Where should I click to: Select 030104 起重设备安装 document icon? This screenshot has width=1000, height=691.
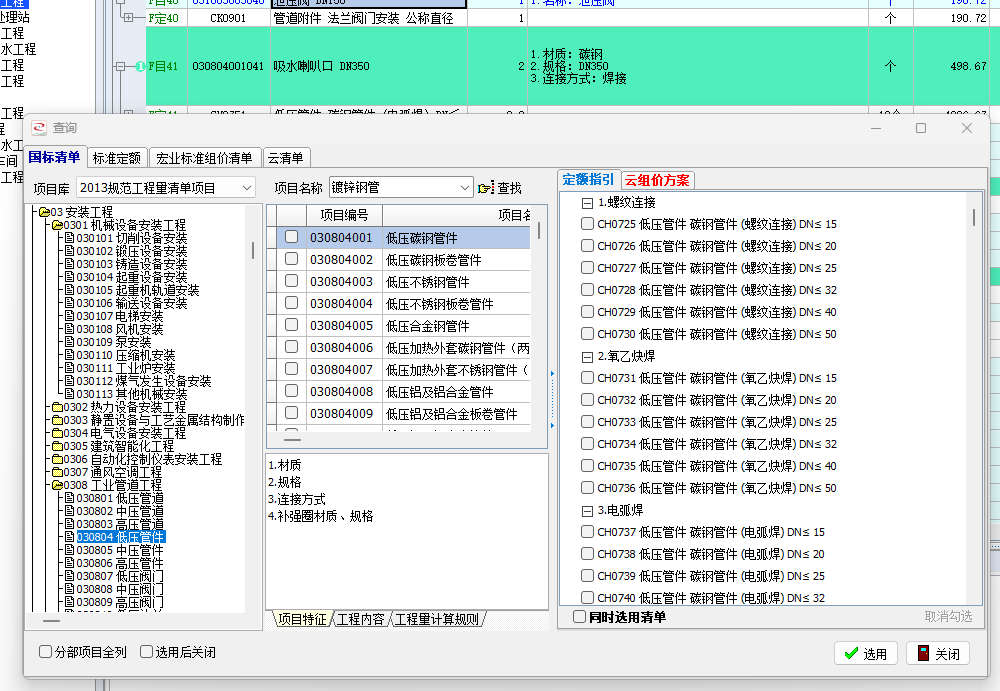tap(70, 277)
